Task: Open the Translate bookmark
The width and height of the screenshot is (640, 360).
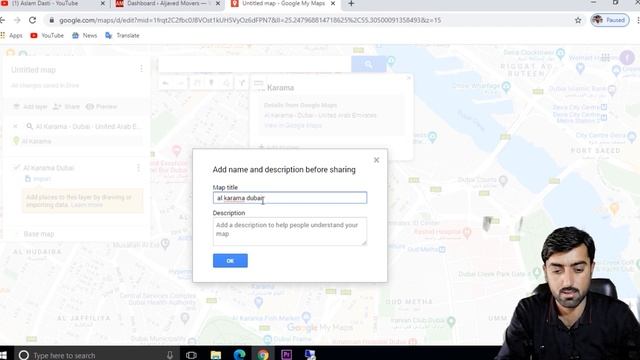Action: tap(122, 36)
